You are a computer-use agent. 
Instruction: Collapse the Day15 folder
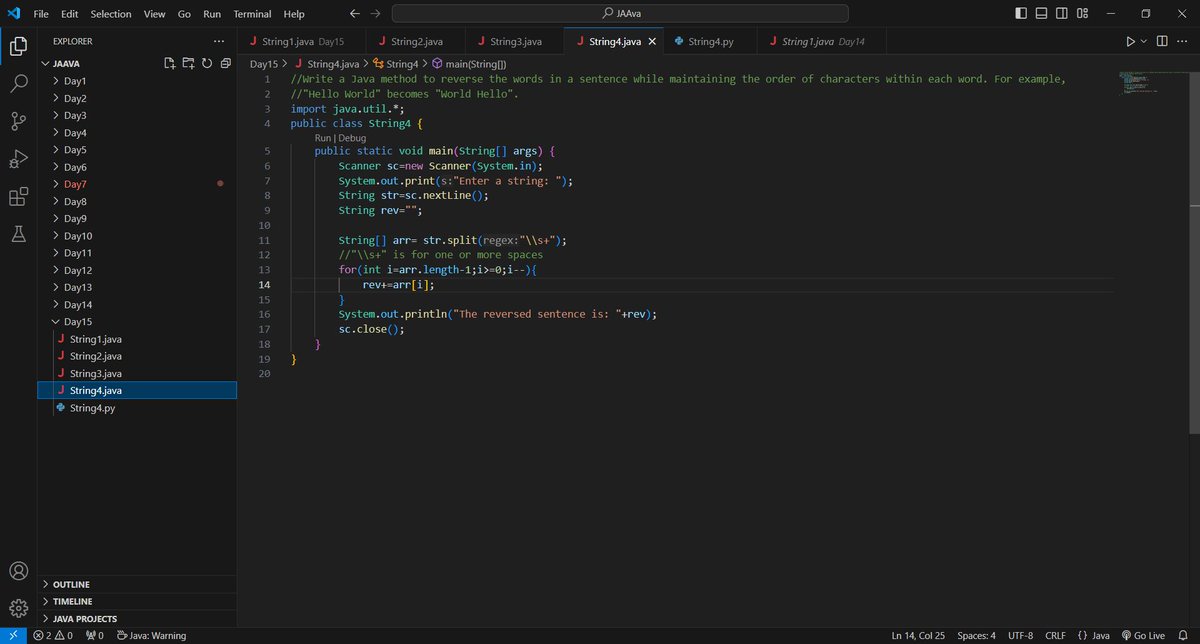tap(138, 321)
